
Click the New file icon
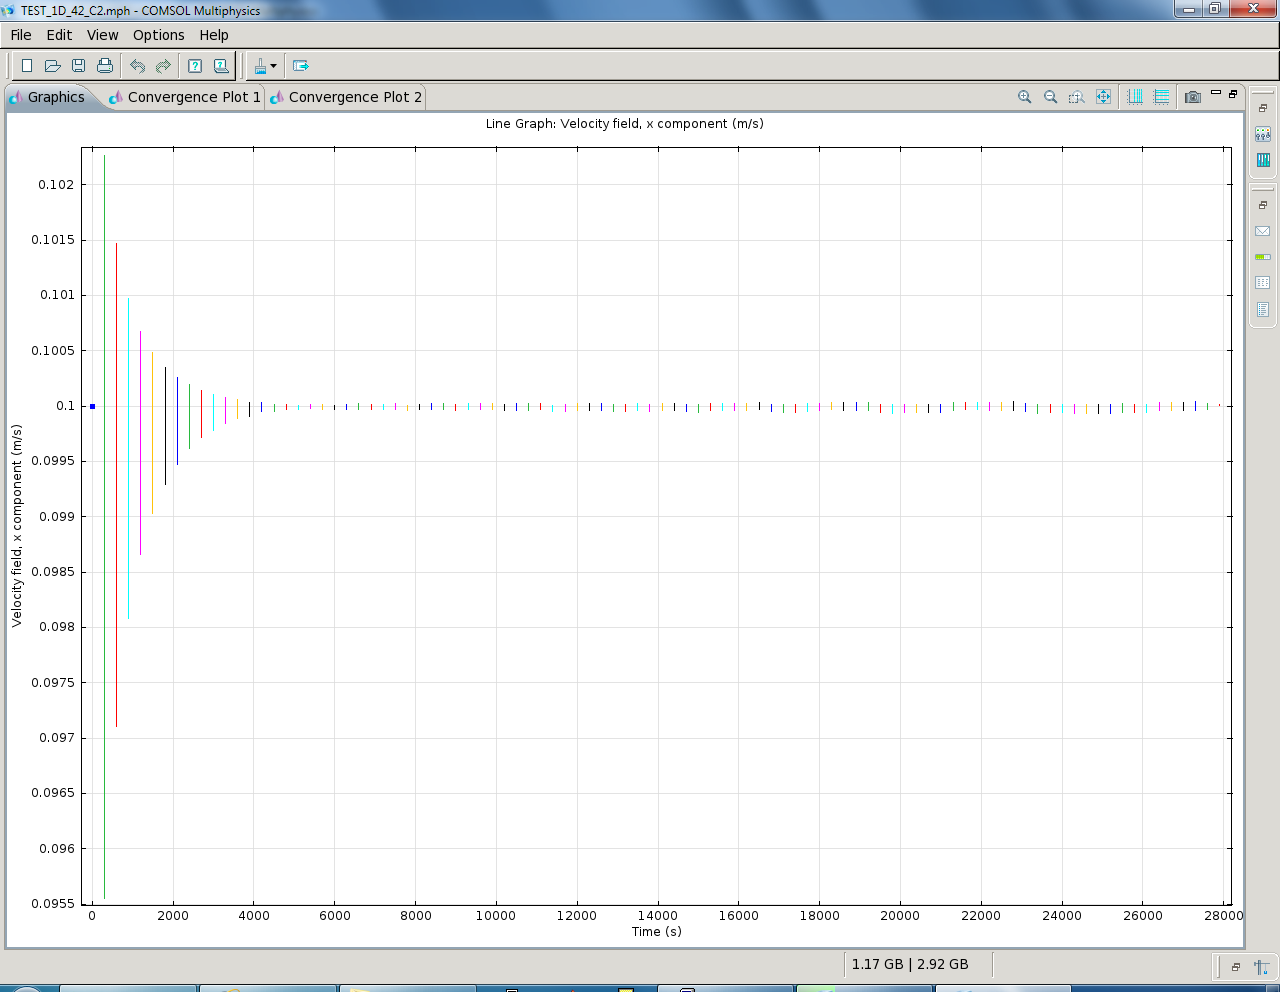[27, 66]
